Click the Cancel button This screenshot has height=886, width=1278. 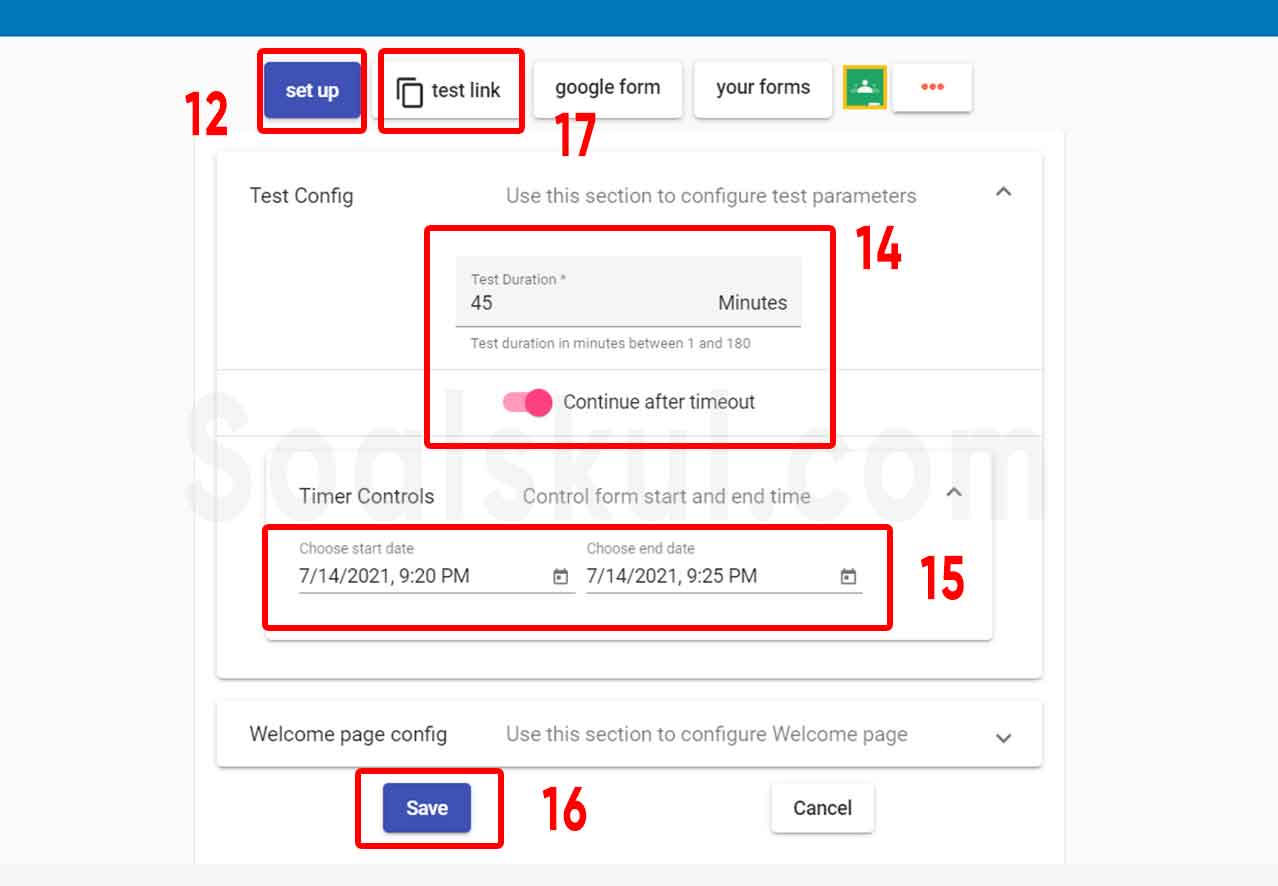click(x=823, y=808)
